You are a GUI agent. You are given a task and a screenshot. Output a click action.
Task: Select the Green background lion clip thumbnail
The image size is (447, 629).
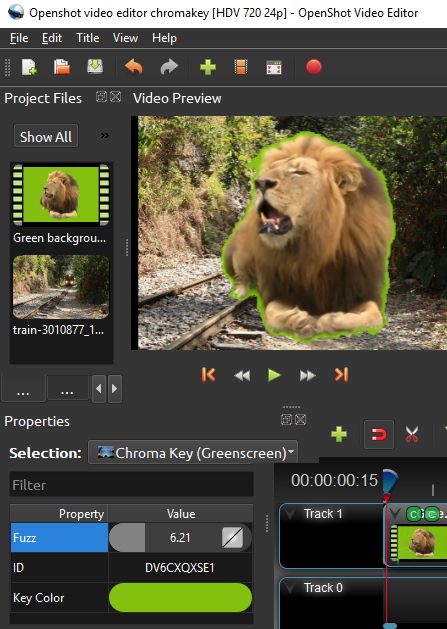pyautogui.click(x=61, y=194)
